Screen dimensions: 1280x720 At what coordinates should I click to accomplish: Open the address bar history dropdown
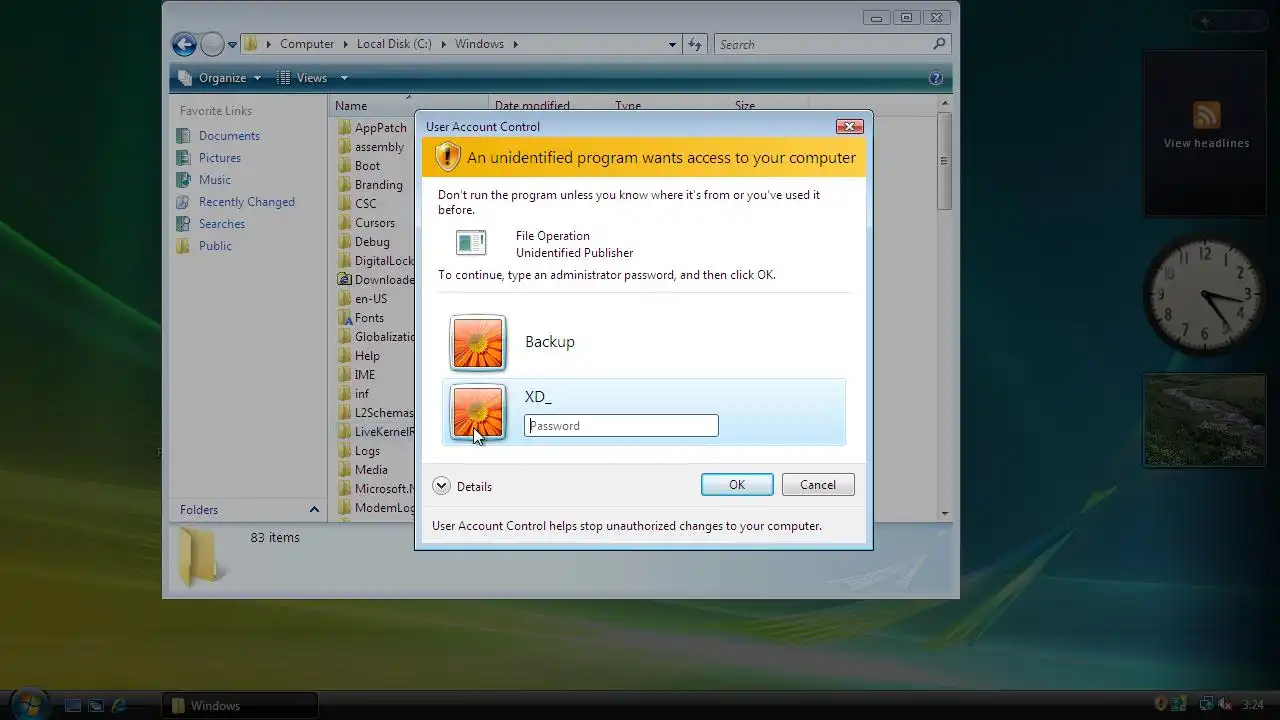673,44
